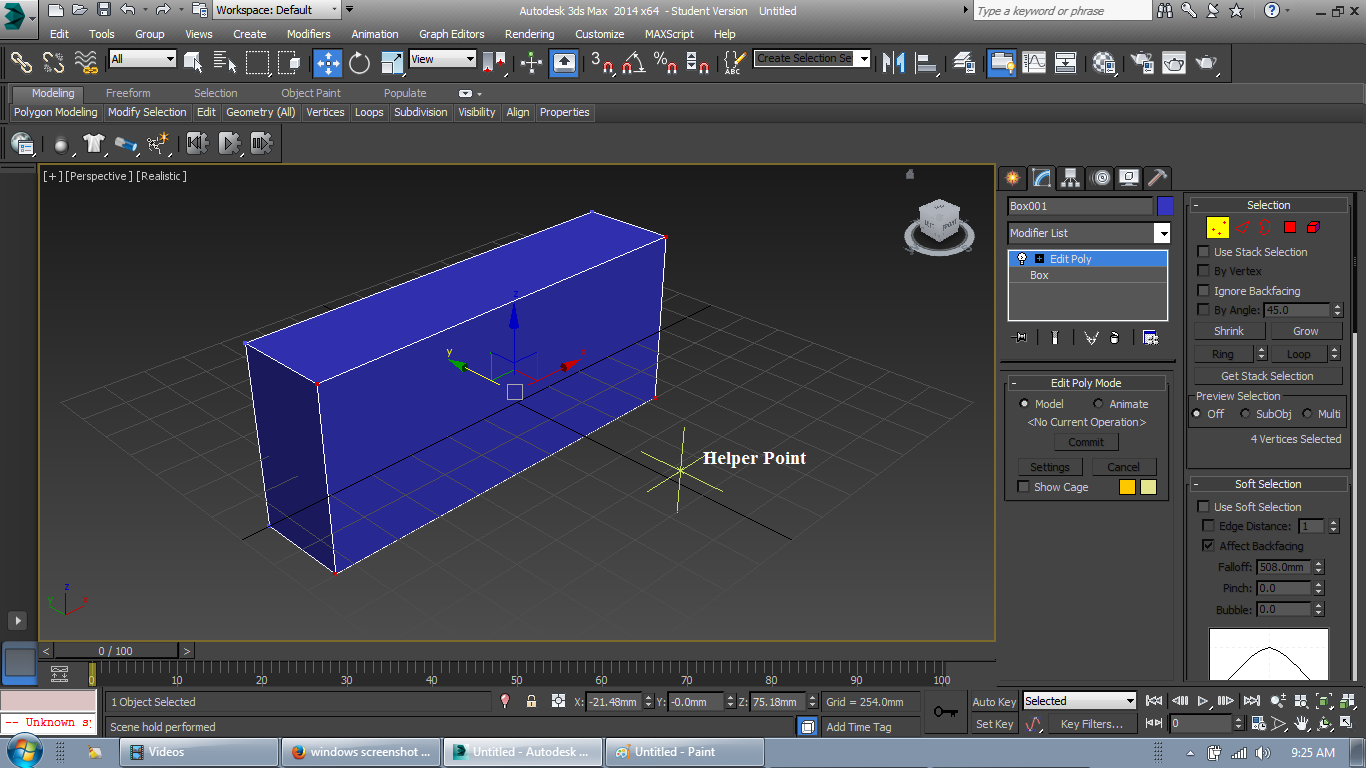The image size is (1366, 768).
Task: Toggle the Angle Snap icon
Action: [633, 63]
